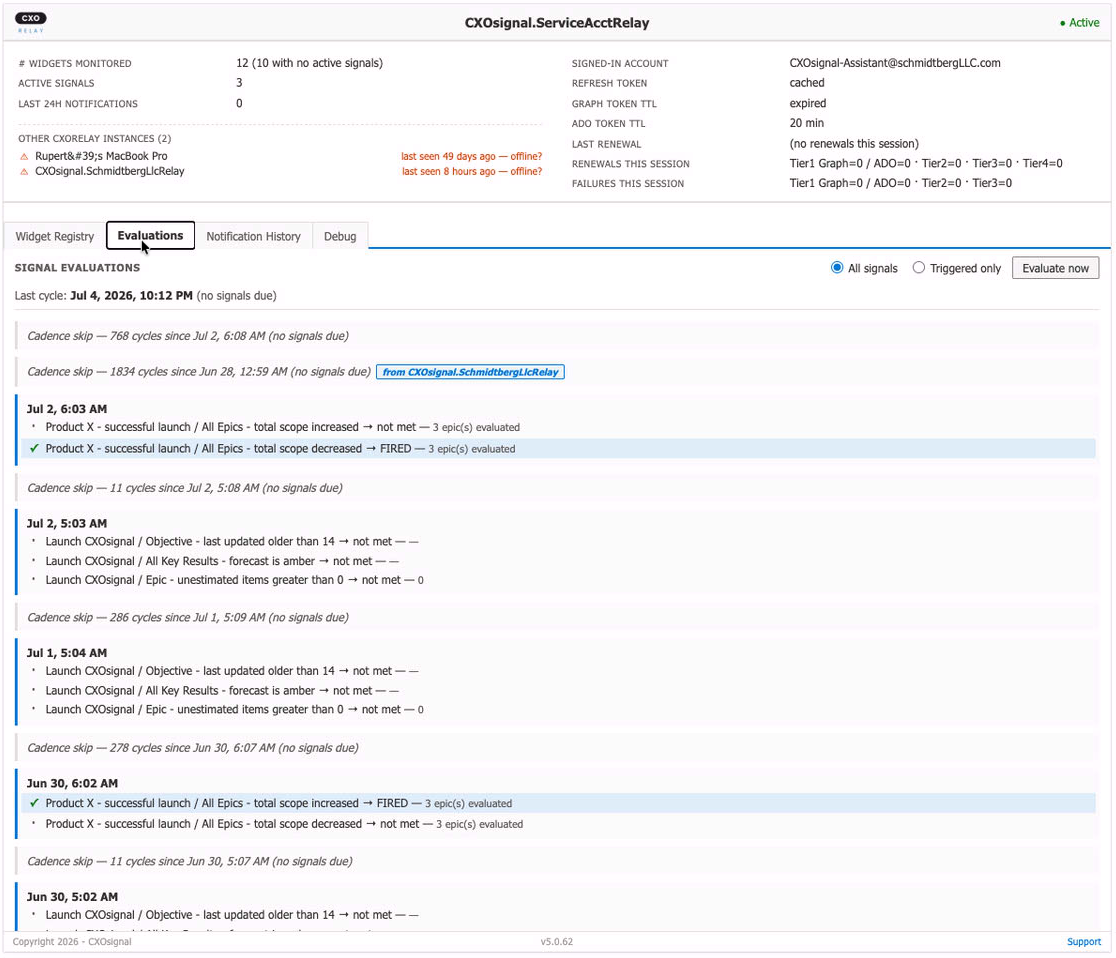
Task: Click the Evaluate now button
Action: [1056, 268]
